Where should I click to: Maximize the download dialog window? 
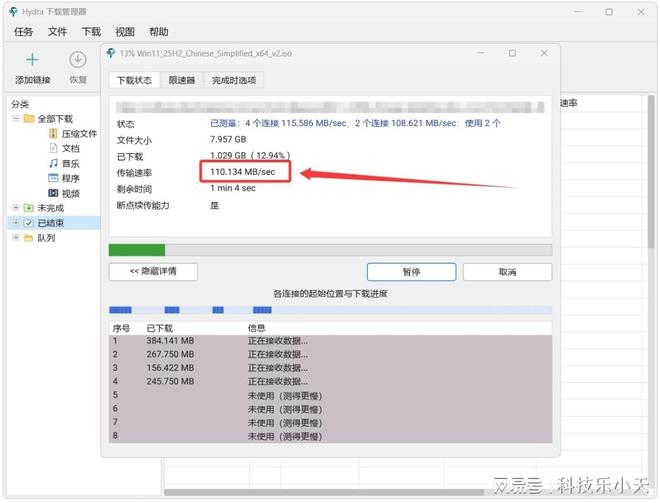[512, 53]
